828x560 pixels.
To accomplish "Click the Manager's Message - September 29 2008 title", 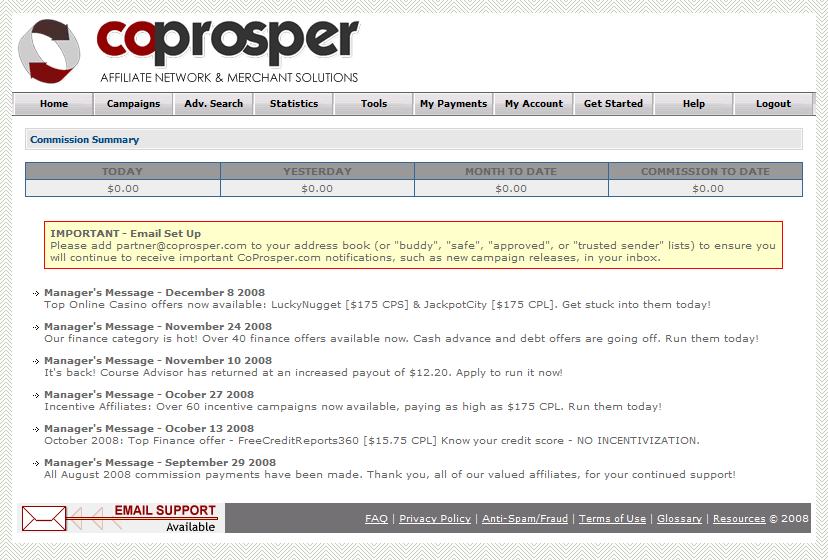I will pyautogui.click(x=160, y=462).
